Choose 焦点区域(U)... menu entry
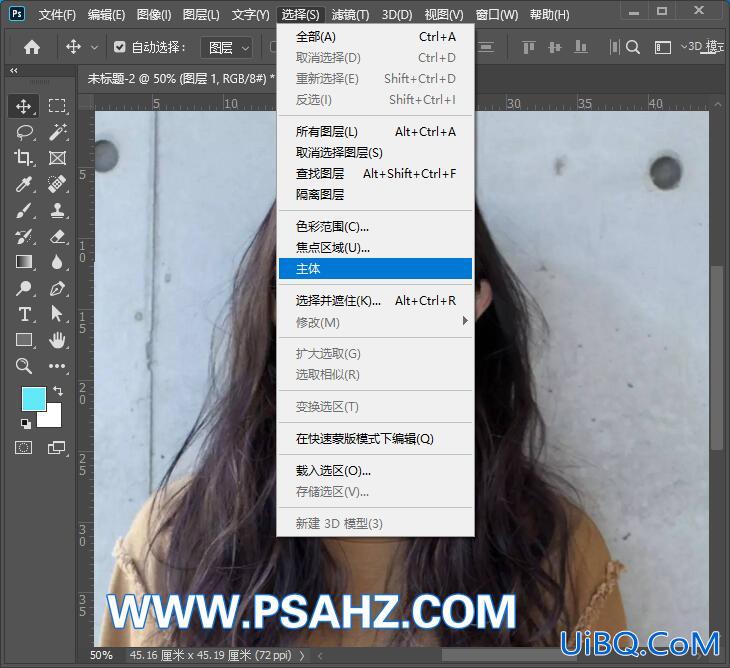Image resolution: width=730 pixels, height=668 pixels. 375,248
